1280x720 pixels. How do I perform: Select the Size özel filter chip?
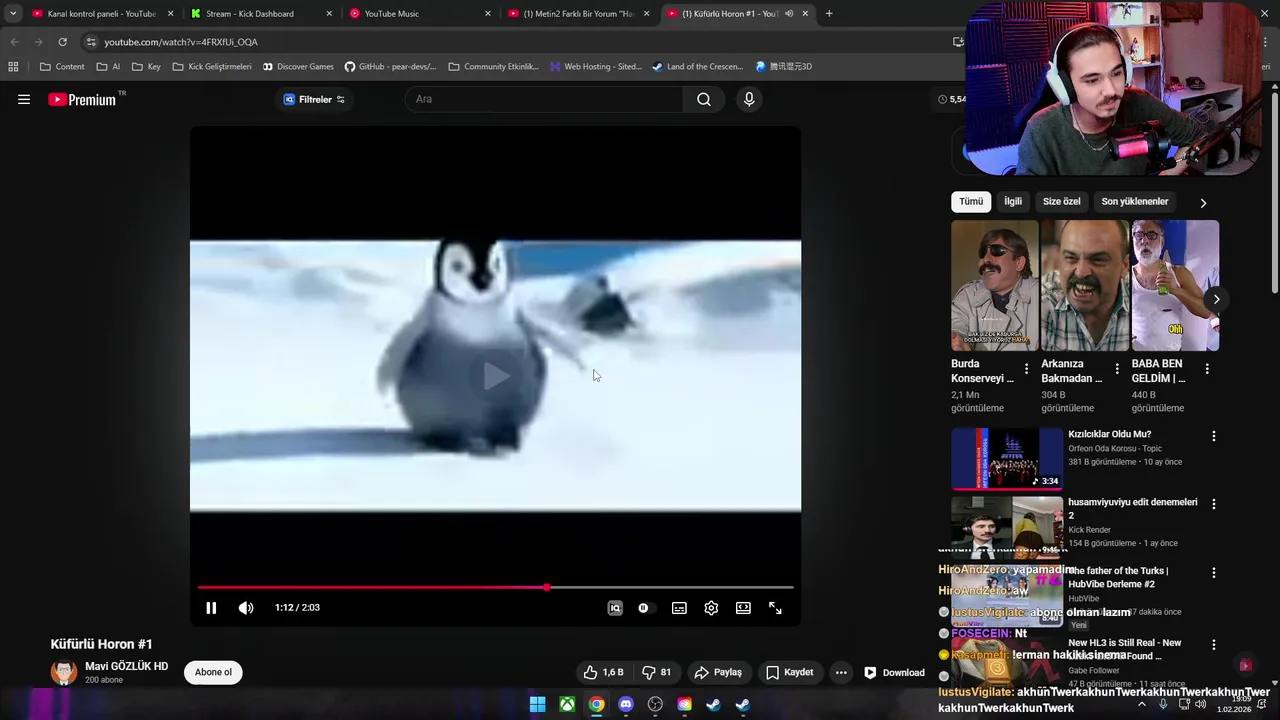coord(1061,201)
